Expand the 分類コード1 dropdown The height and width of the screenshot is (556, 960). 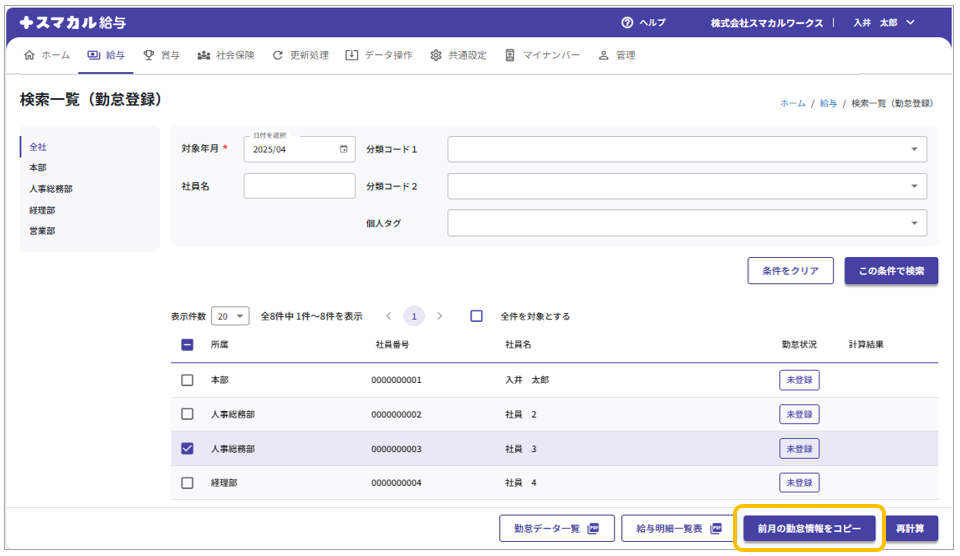[913, 149]
